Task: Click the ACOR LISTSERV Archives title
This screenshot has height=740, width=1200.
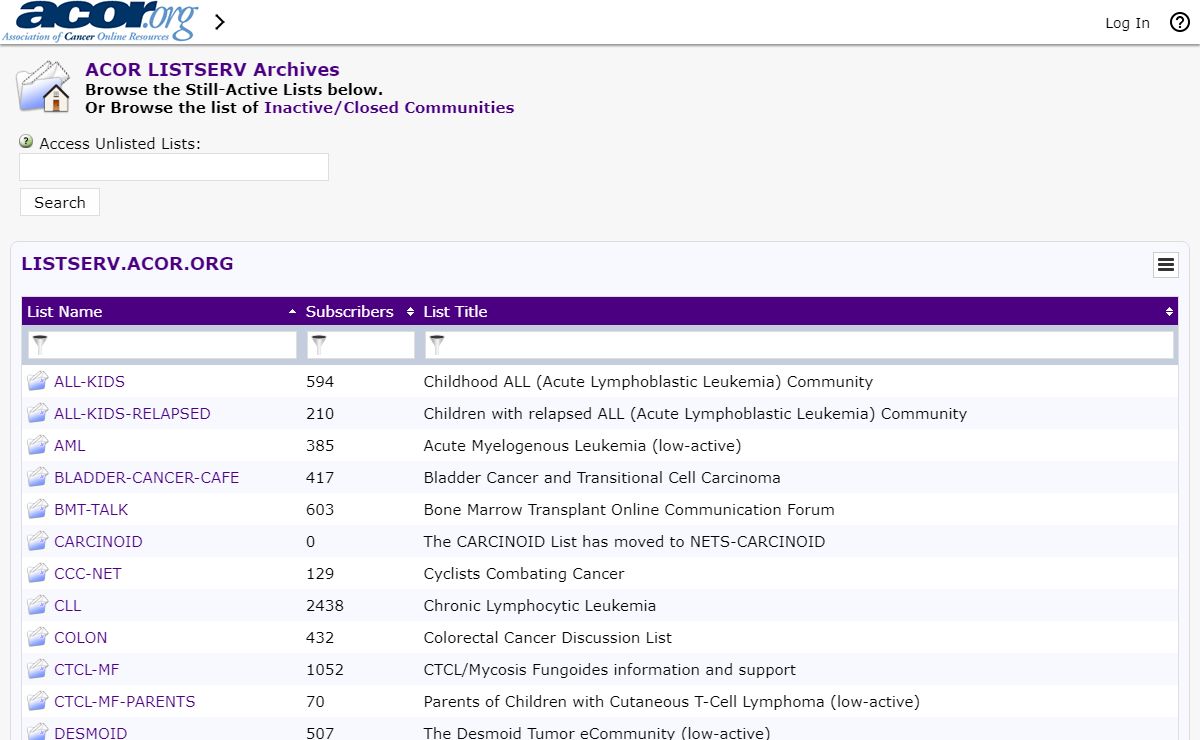Action: coord(212,70)
